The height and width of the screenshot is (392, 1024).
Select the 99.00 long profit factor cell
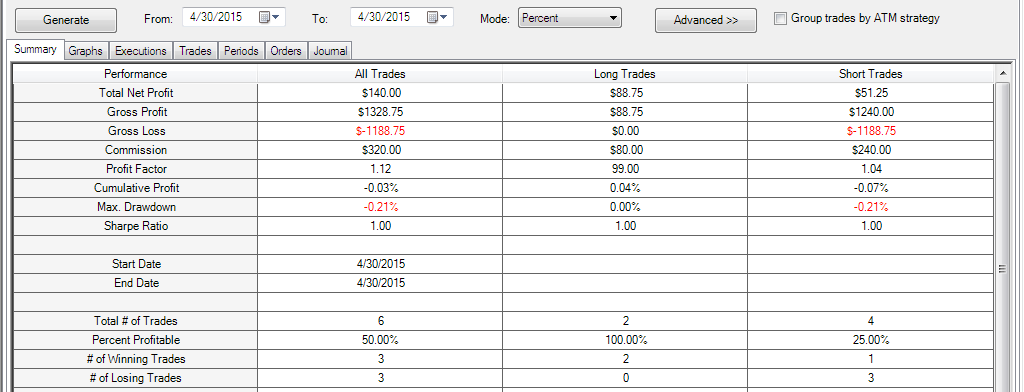click(x=625, y=169)
